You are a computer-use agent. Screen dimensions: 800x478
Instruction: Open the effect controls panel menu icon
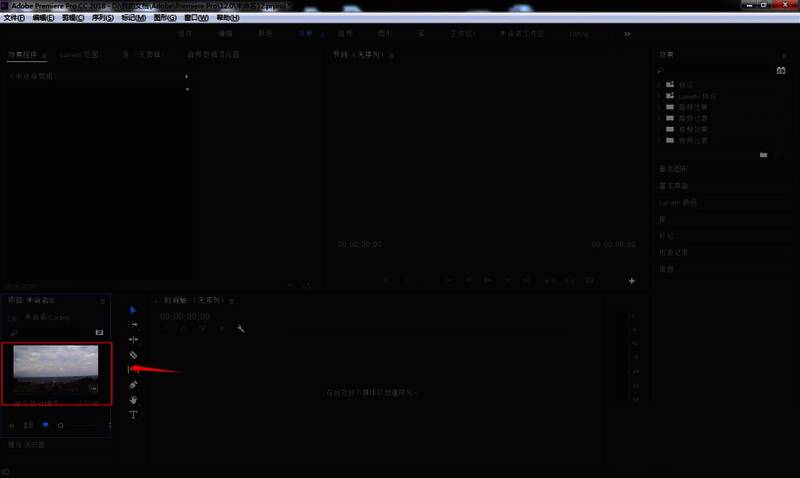tap(44, 55)
